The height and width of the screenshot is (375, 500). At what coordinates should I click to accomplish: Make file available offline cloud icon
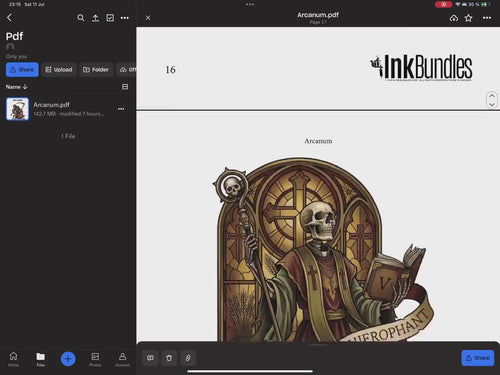click(454, 18)
